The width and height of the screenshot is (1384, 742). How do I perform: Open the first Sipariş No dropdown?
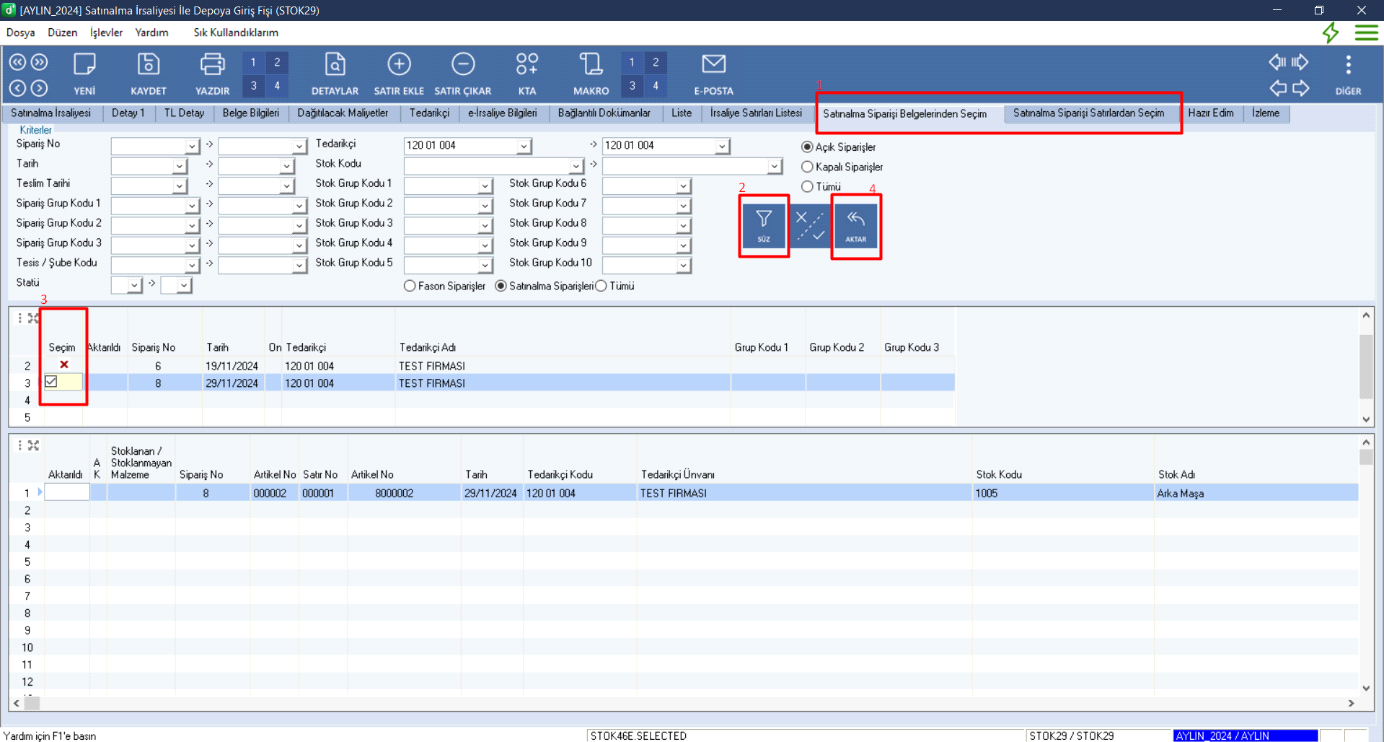coord(192,146)
